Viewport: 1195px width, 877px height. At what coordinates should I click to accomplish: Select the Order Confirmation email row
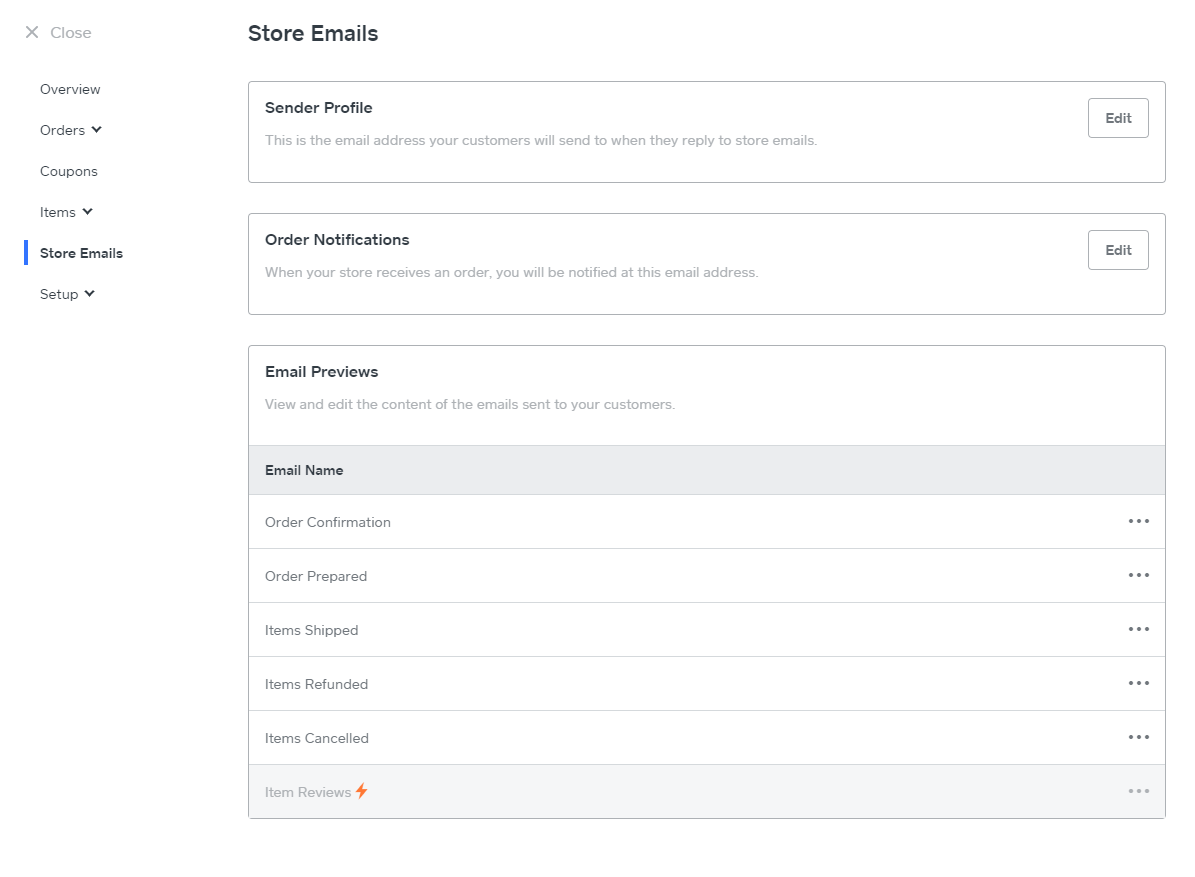coord(328,522)
